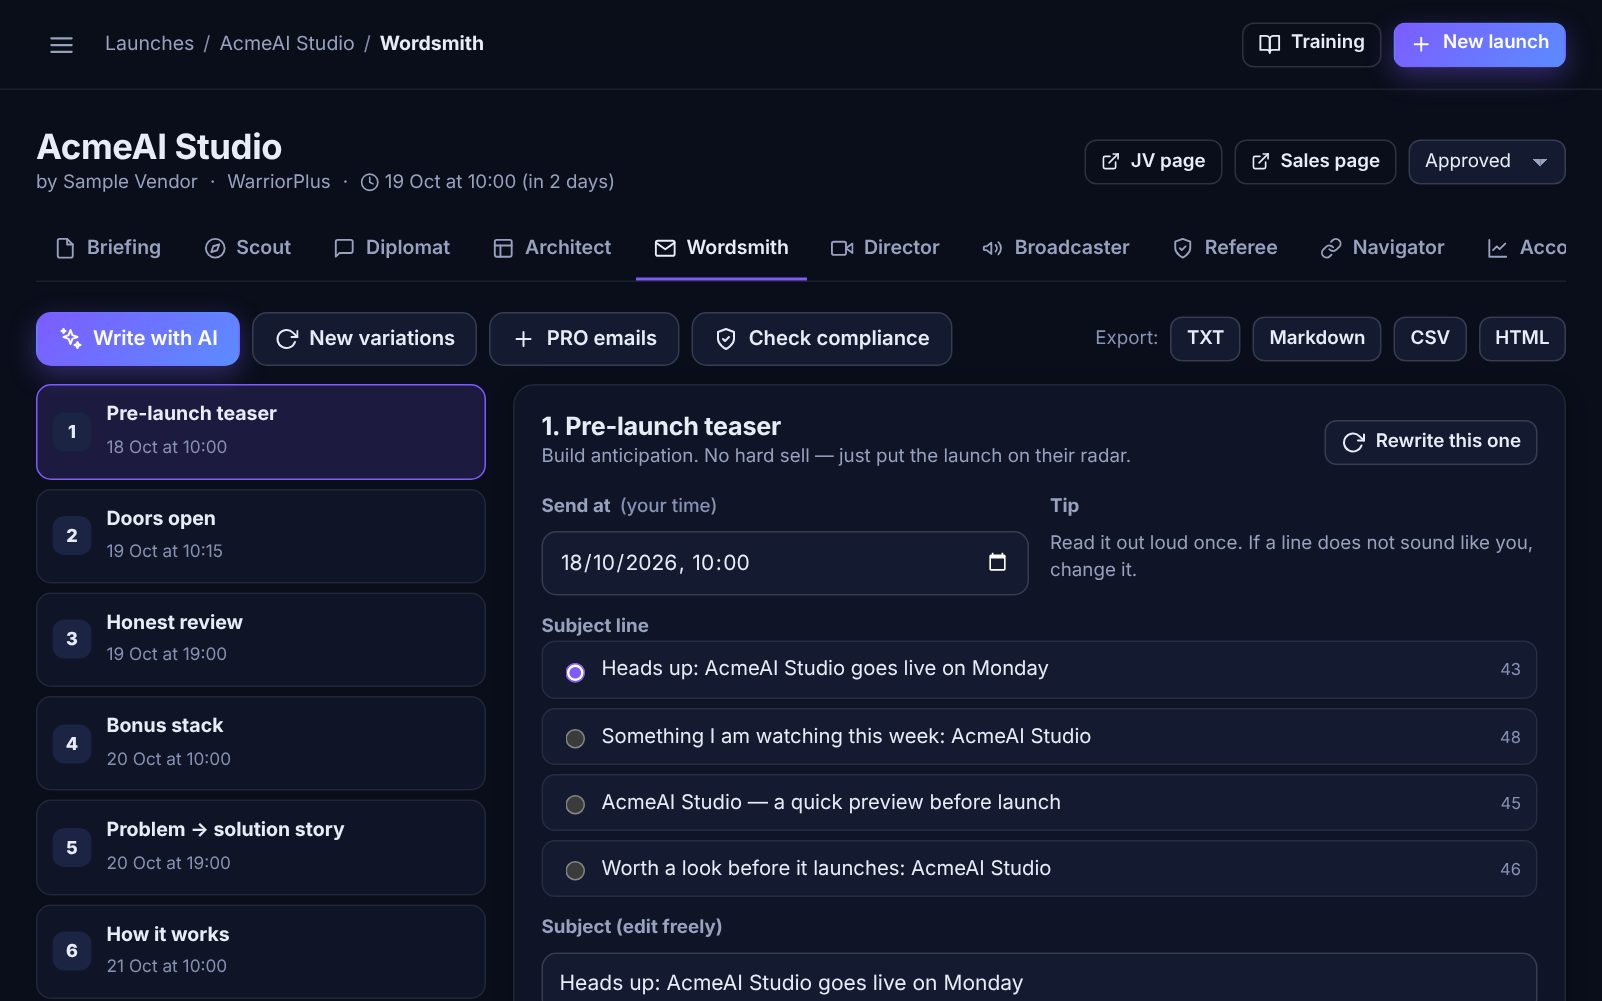The image size is (1602, 1001).
Task: Create a New launch
Action: tap(1479, 44)
